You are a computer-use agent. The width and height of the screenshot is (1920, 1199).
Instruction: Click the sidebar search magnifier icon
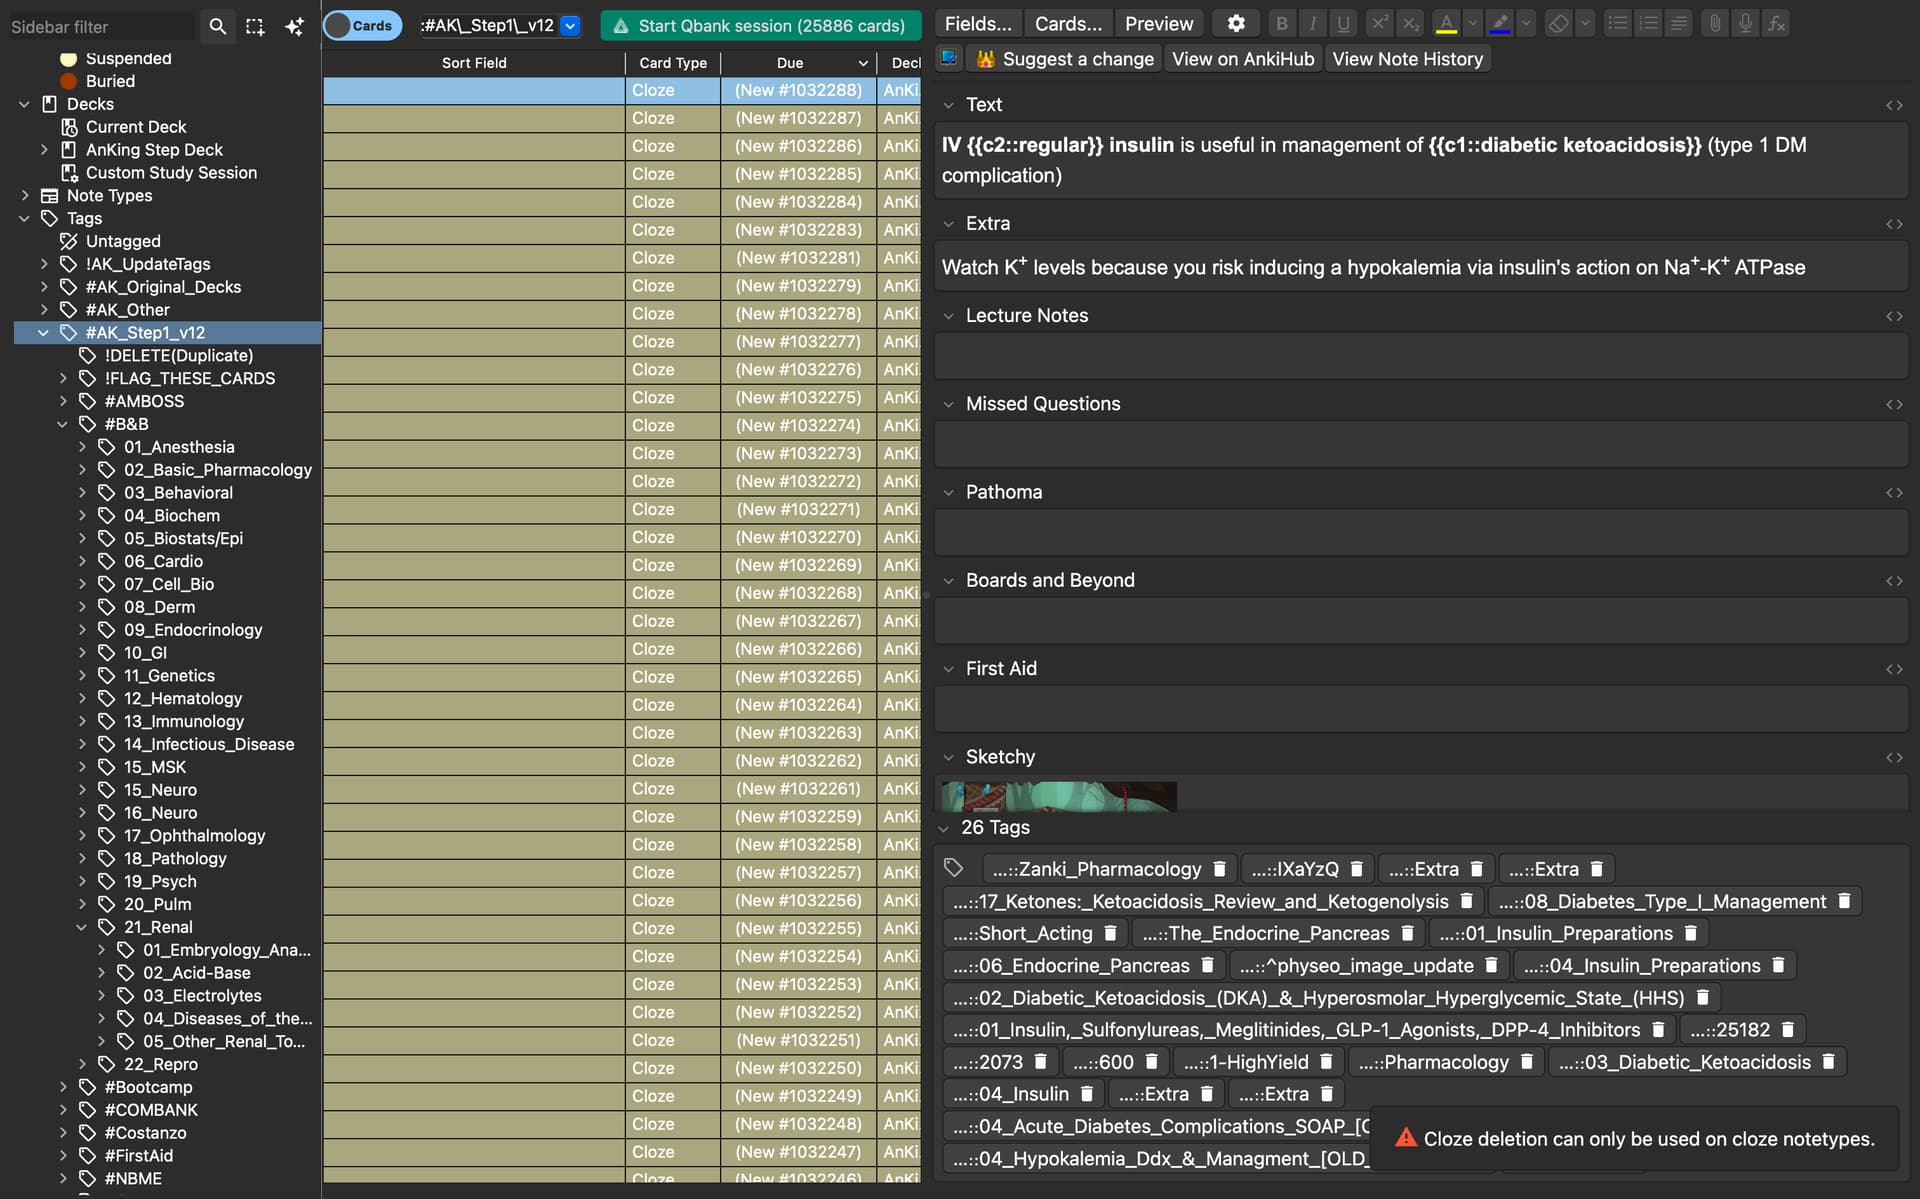pos(217,26)
